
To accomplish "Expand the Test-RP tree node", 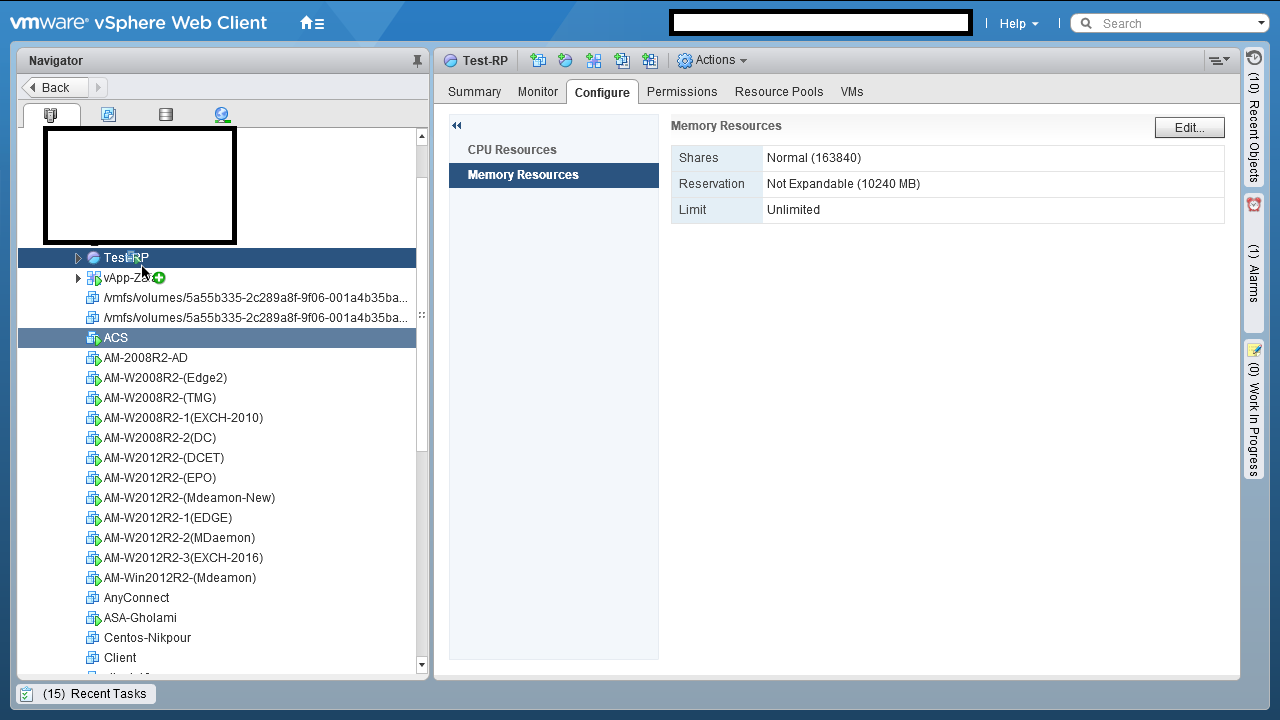I will pos(79,258).
